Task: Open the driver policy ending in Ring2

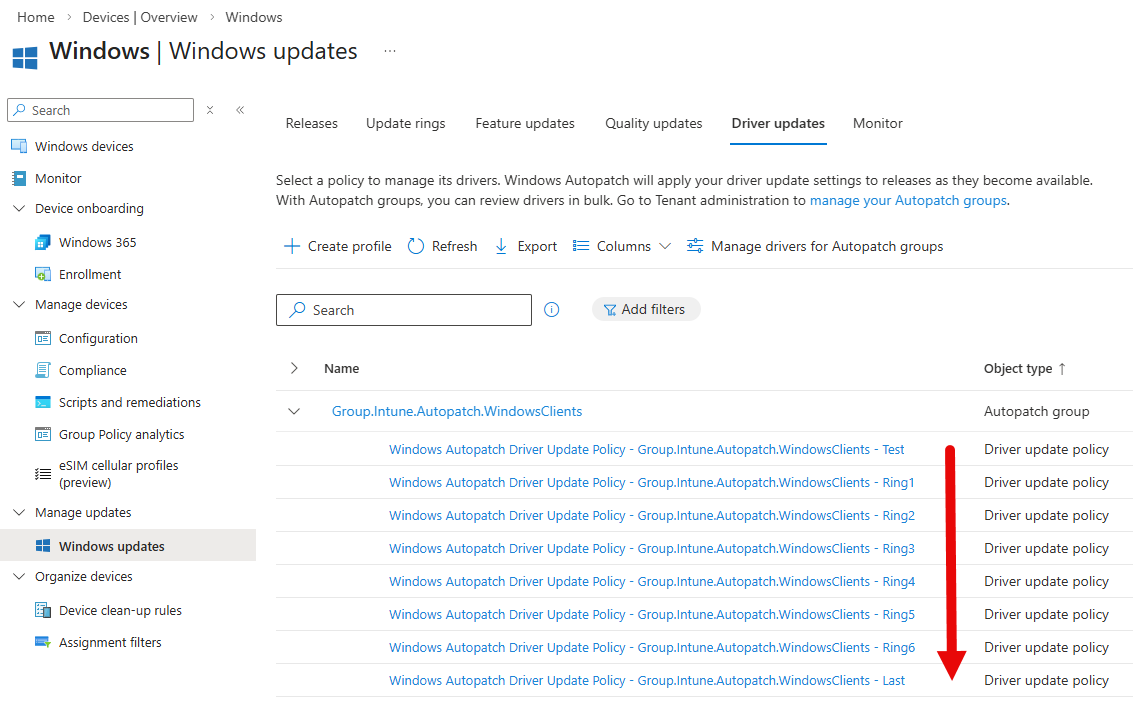Action: 652,516
